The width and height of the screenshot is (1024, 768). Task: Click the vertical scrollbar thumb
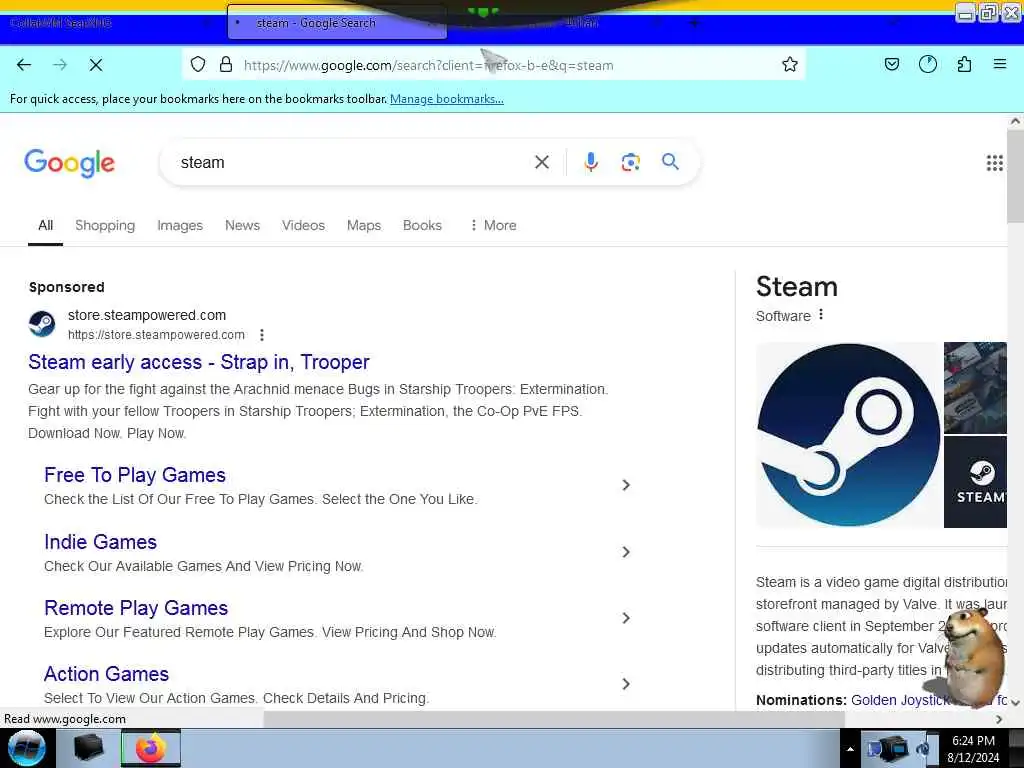(x=1015, y=176)
